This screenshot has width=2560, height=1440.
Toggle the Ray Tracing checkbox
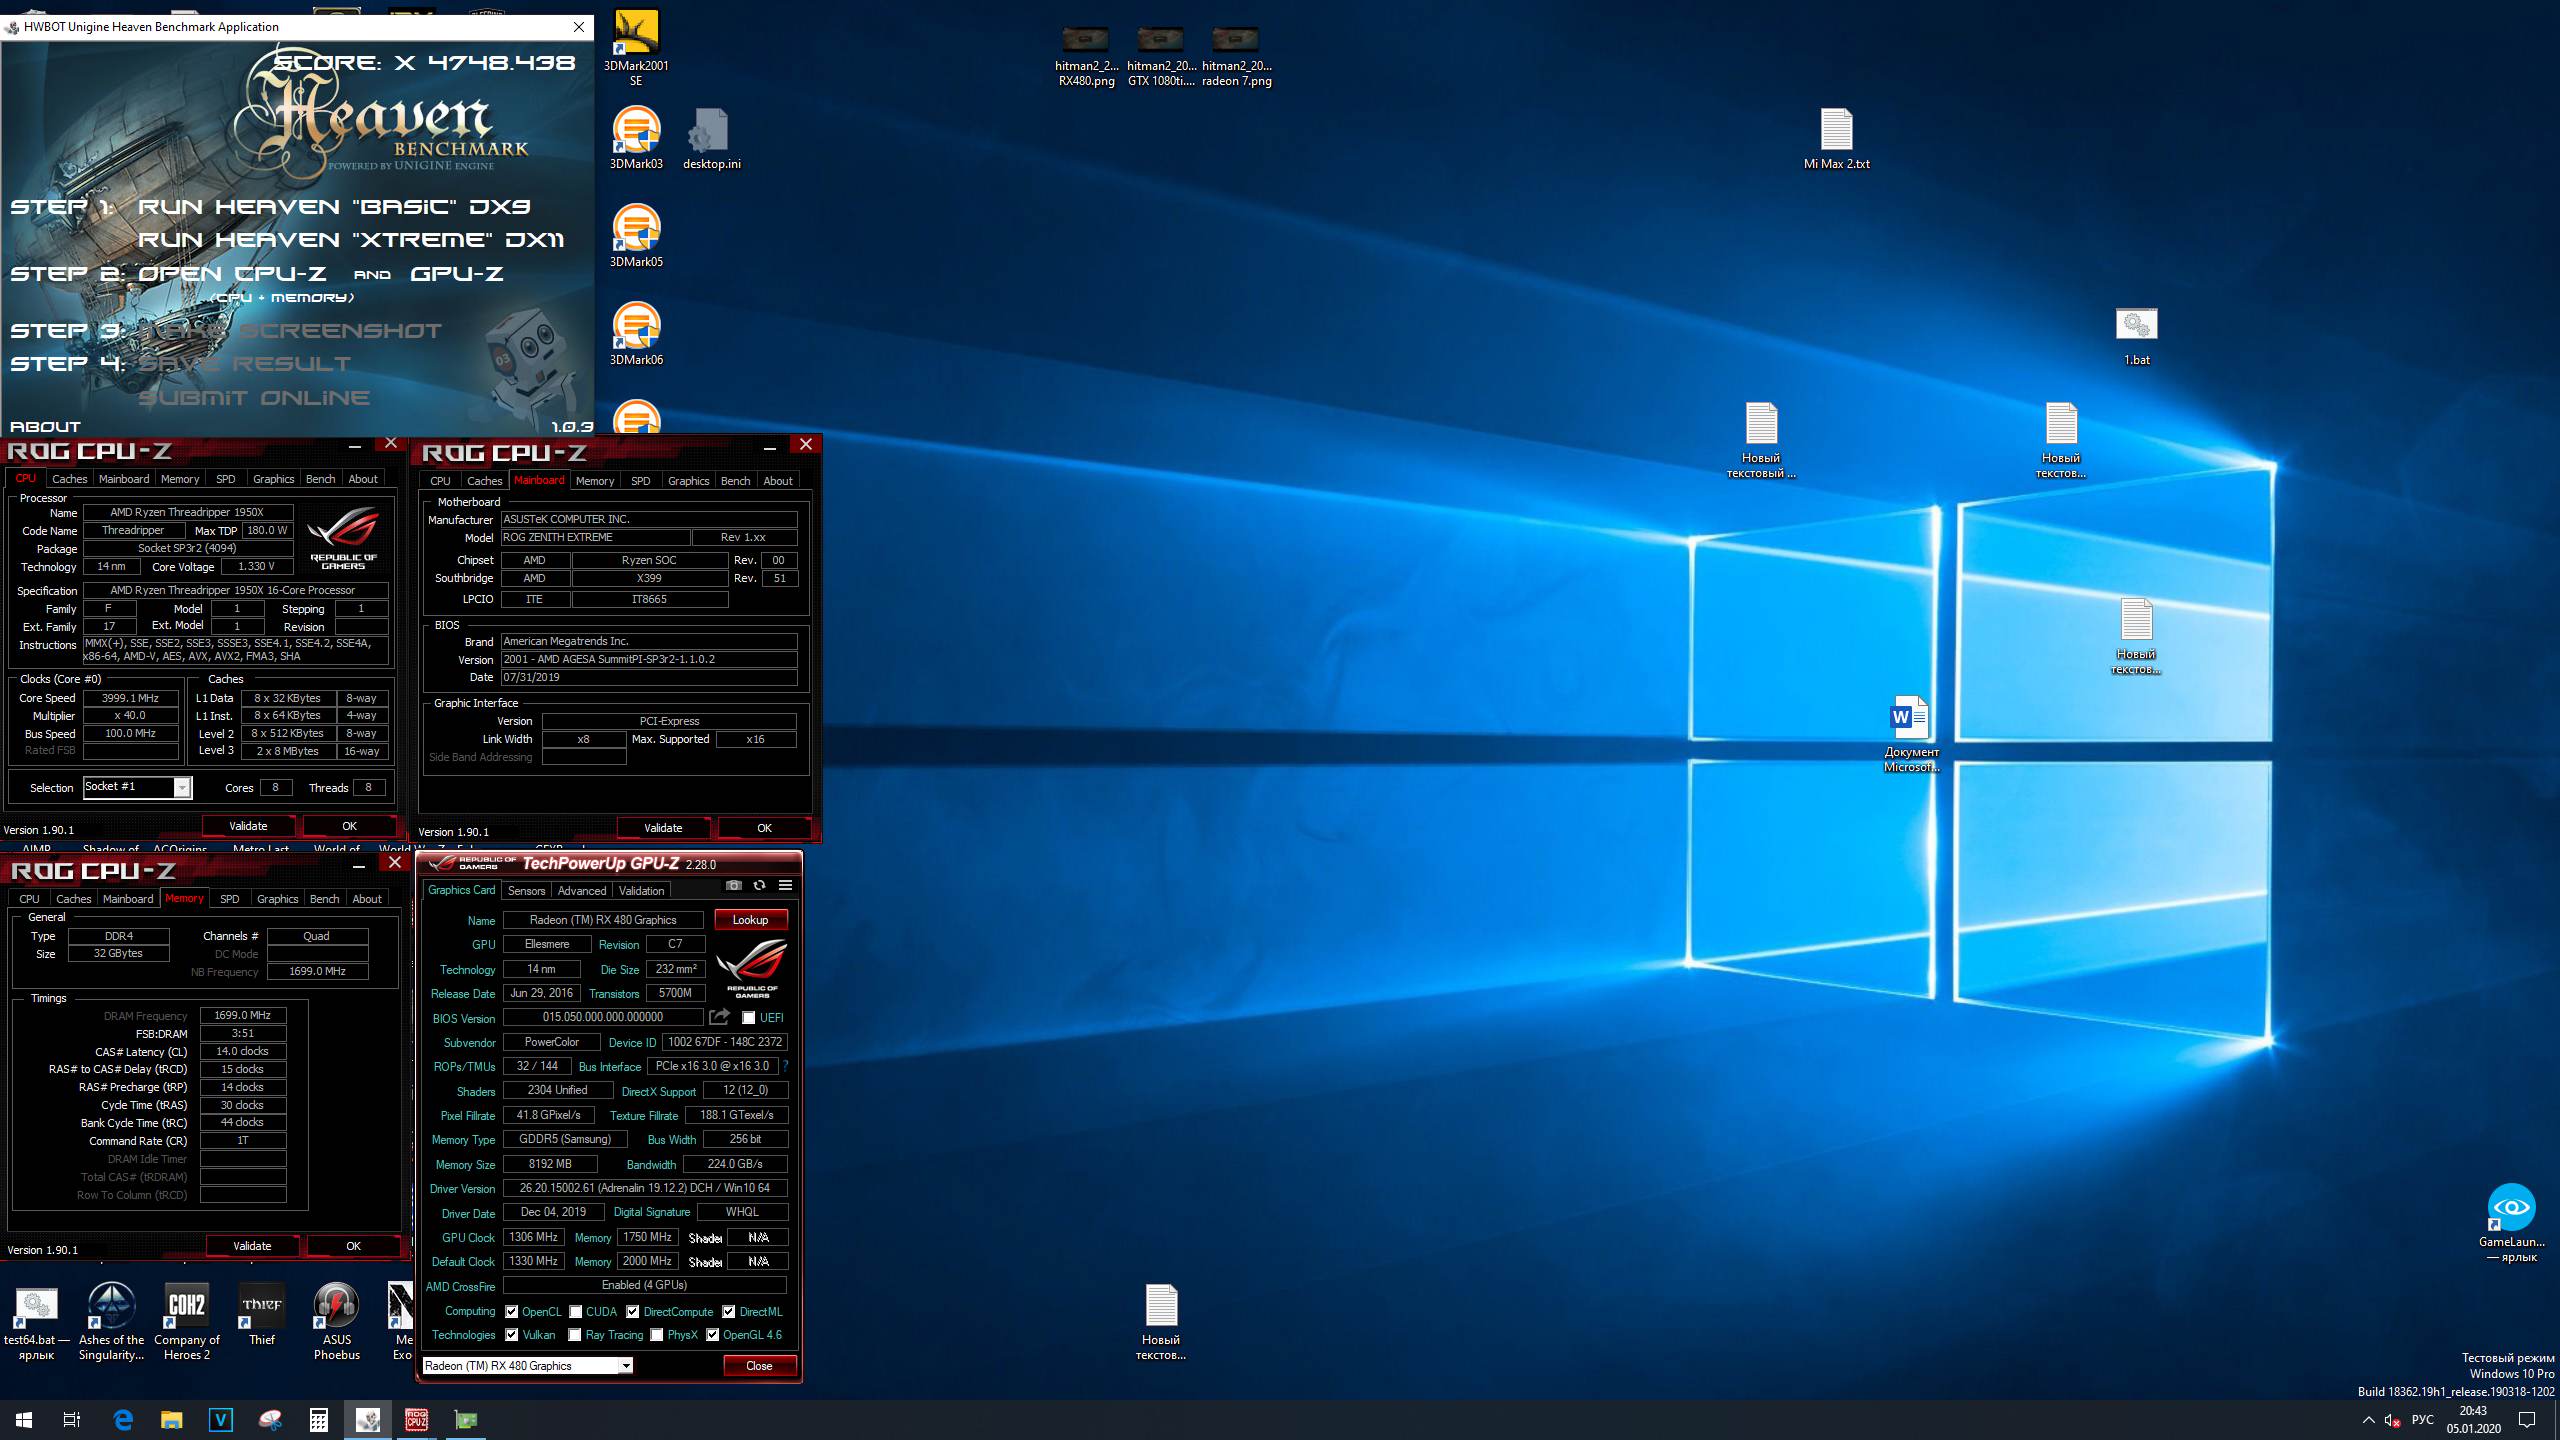pos(575,1334)
